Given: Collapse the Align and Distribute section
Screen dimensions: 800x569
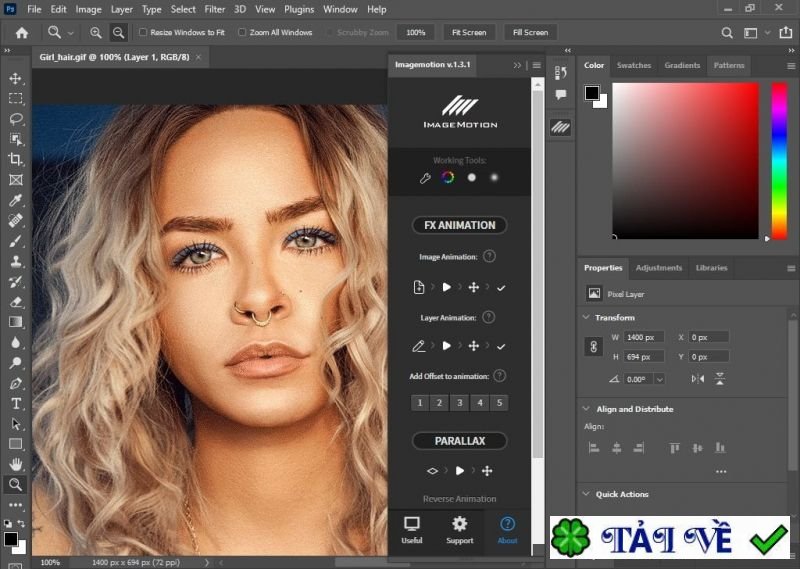Looking at the screenshot, I should [x=586, y=409].
